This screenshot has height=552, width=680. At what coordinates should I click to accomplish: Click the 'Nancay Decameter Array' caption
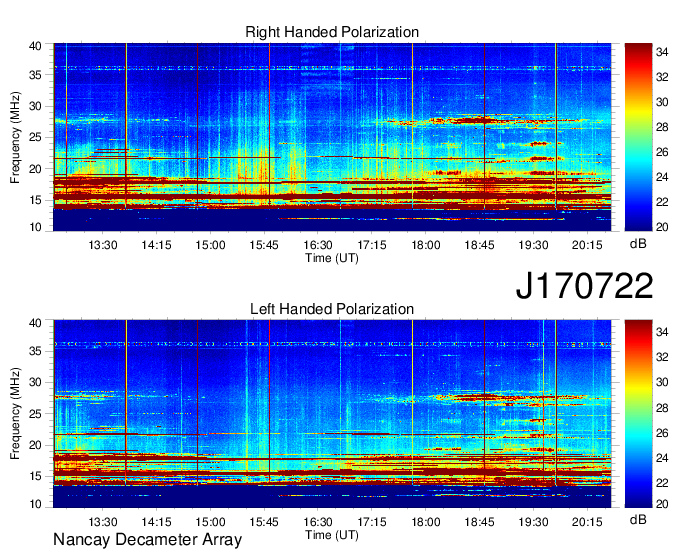pos(147,540)
